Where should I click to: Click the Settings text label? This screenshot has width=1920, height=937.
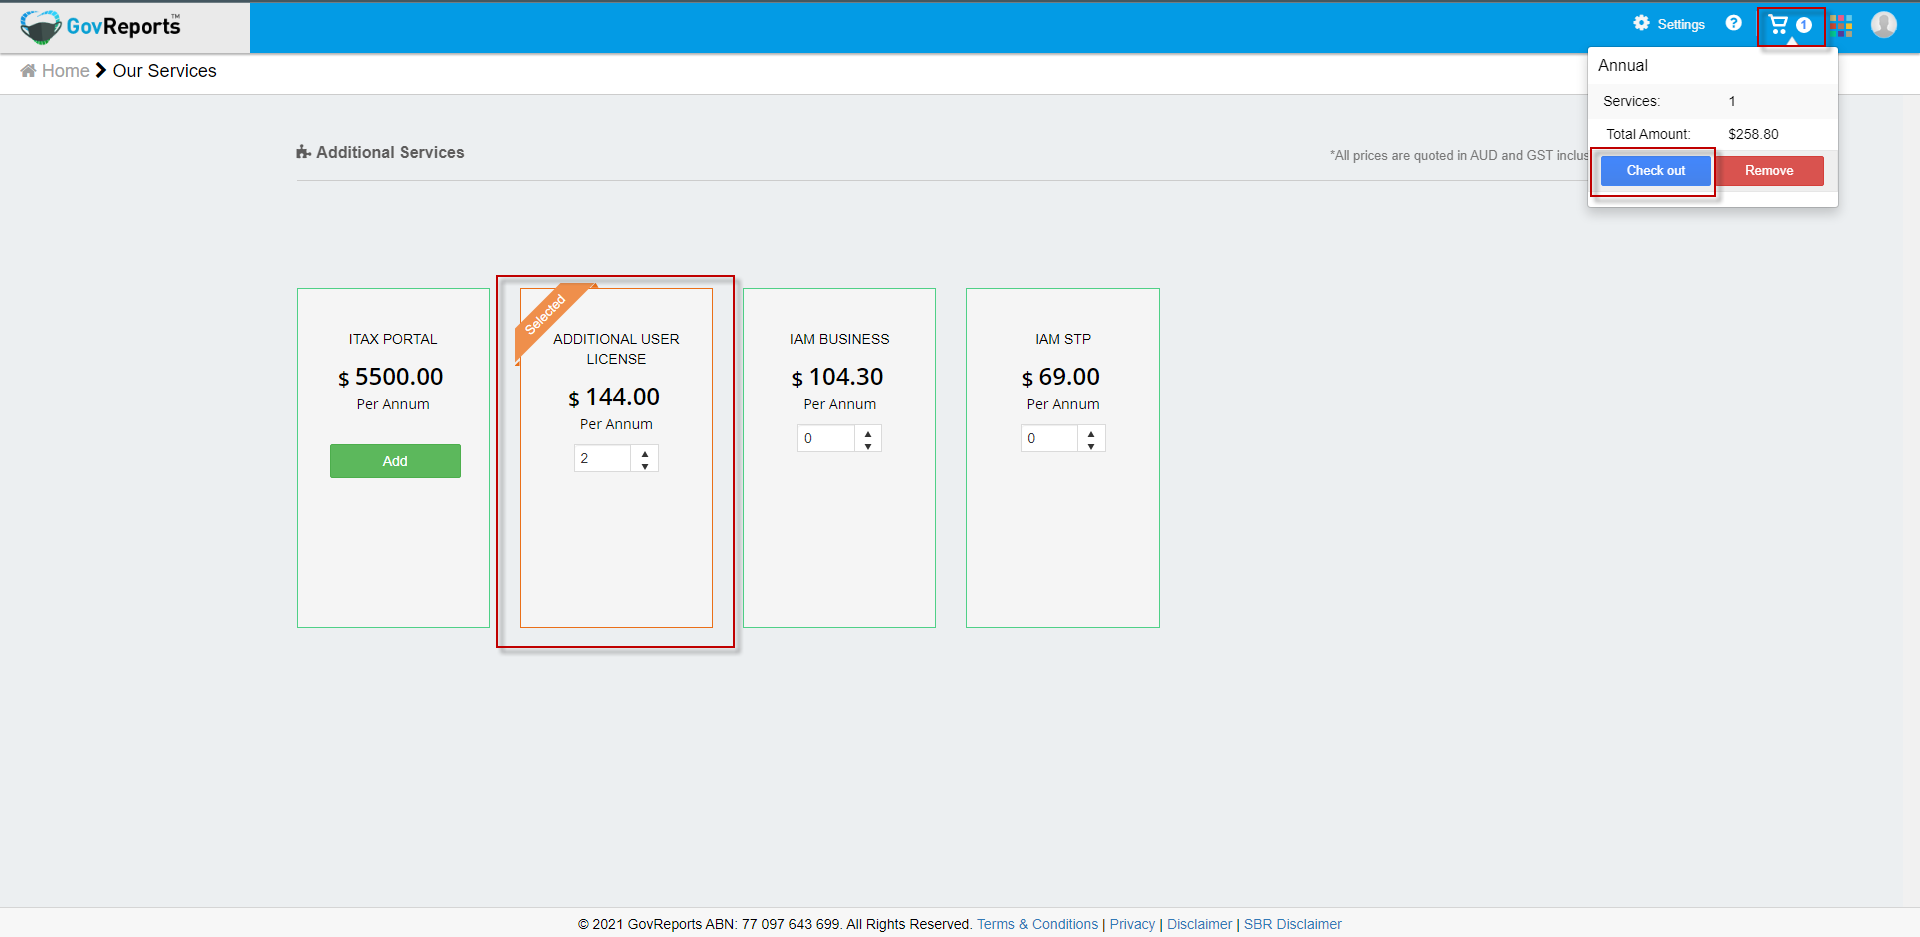coord(1681,24)
